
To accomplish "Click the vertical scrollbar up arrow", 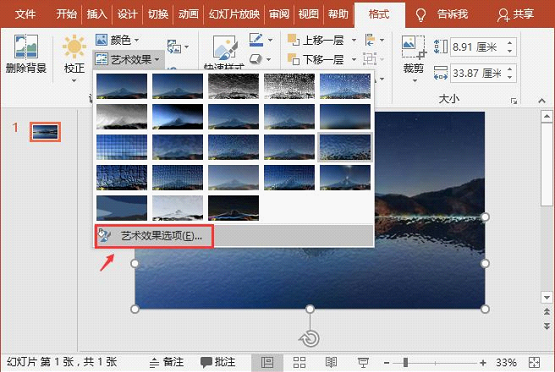I will (x=547, y=117).
